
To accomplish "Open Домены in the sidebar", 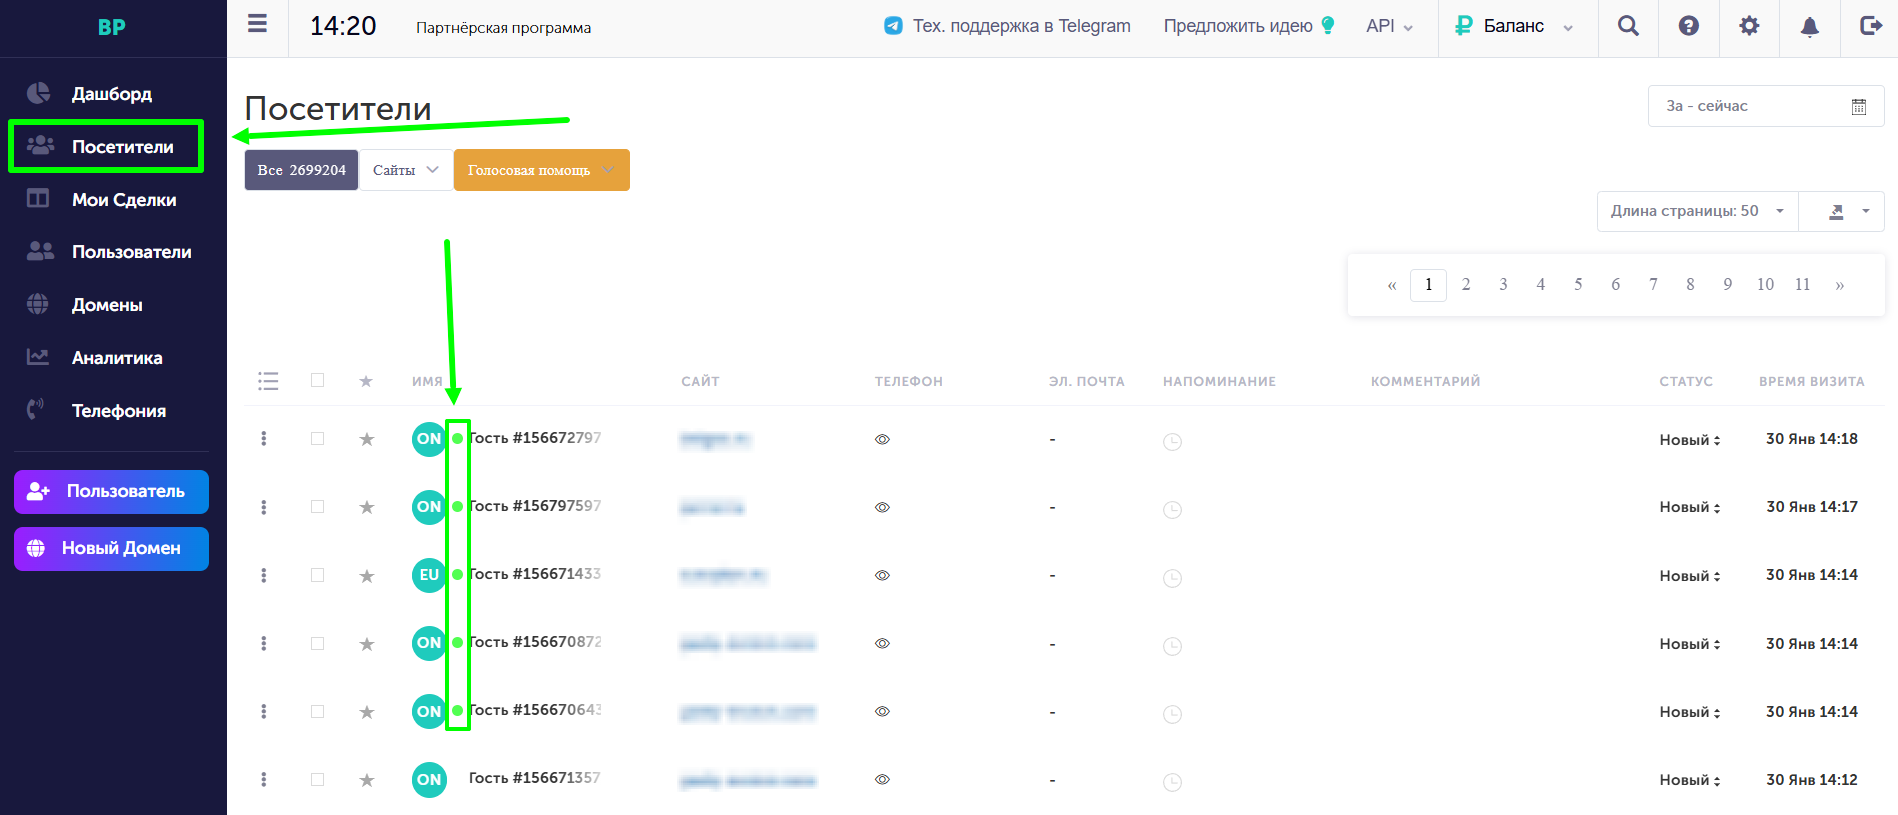I will tap(107, 305).
